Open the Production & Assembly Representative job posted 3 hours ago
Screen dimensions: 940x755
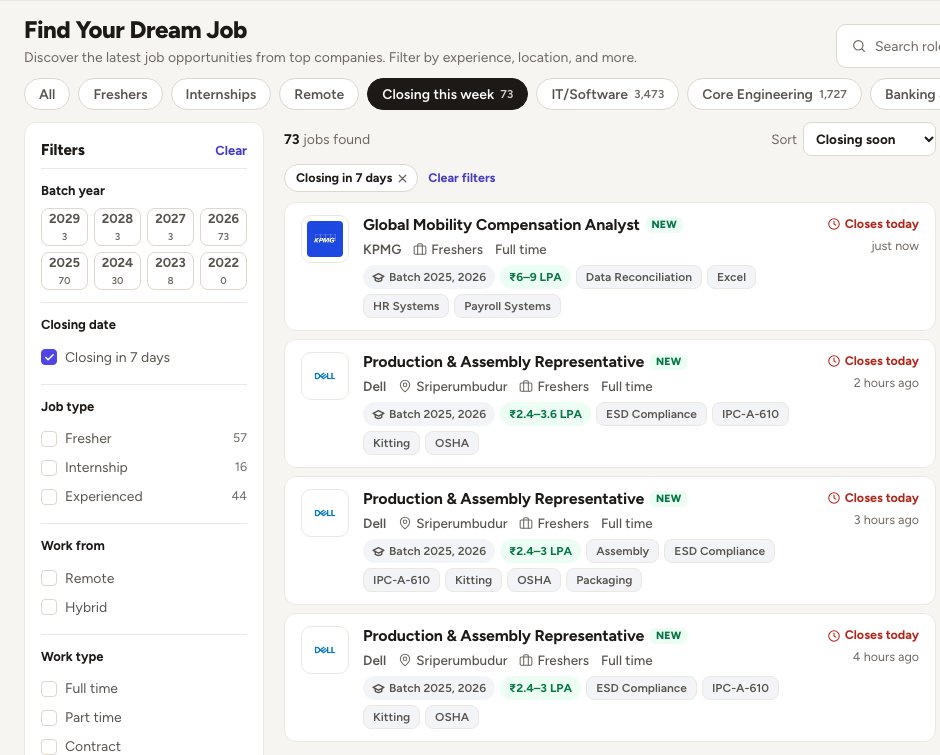tap(504, 499)
